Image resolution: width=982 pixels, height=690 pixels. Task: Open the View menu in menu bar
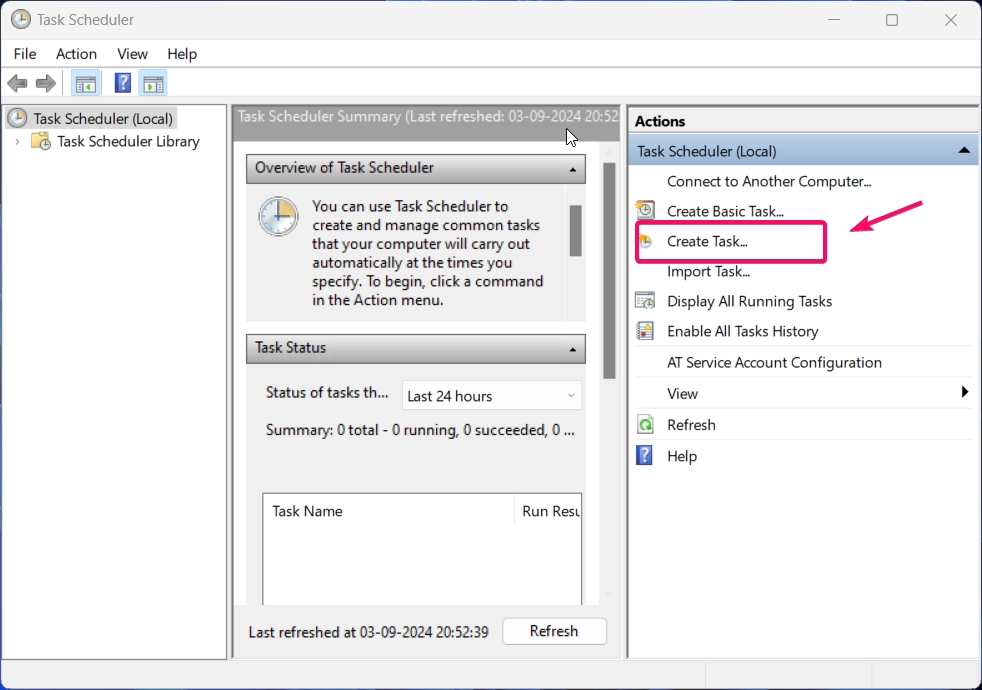point(132,54)
